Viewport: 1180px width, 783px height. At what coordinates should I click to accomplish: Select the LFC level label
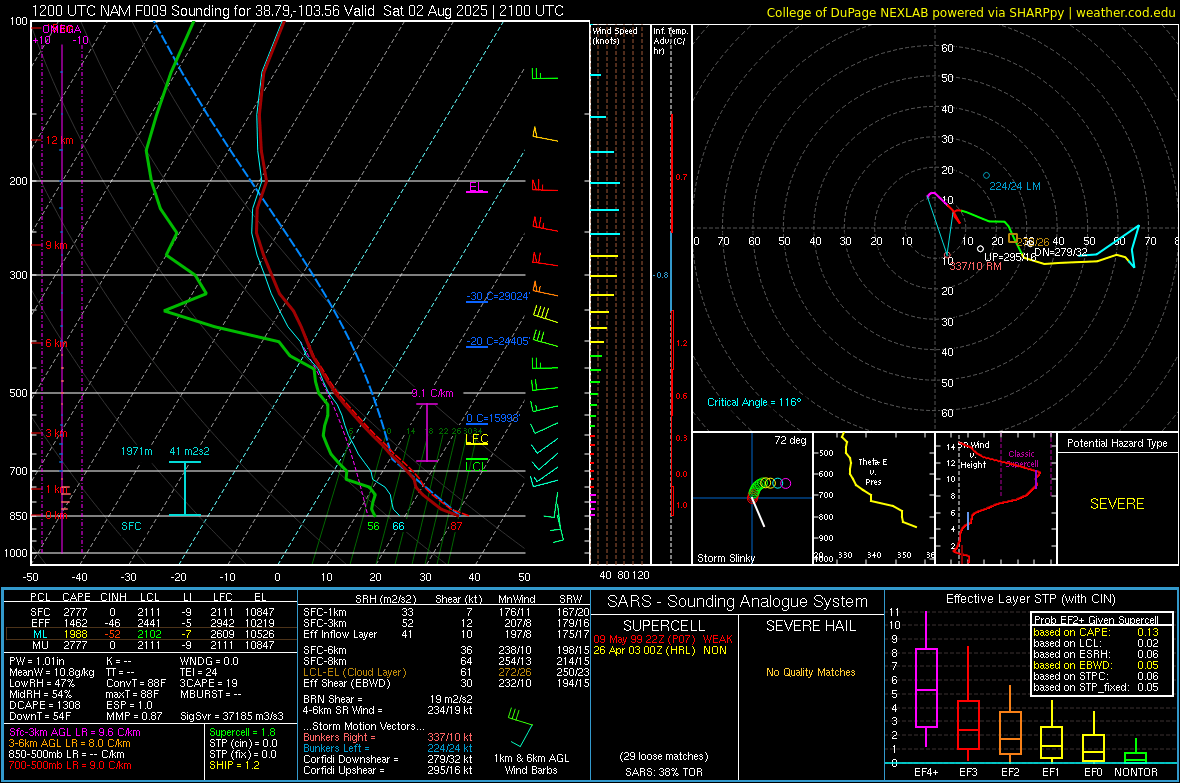coord(476,438)
